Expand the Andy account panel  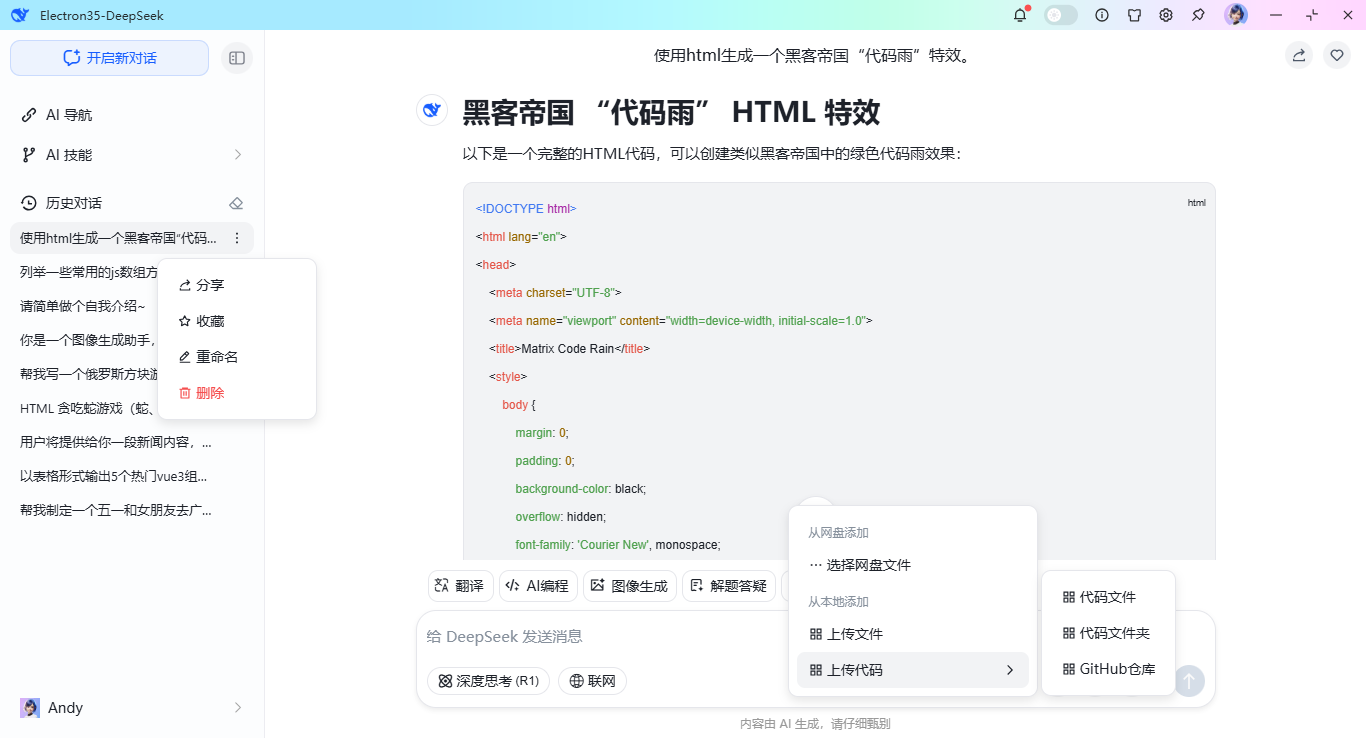pyautogui.click(x=237, y=707)
